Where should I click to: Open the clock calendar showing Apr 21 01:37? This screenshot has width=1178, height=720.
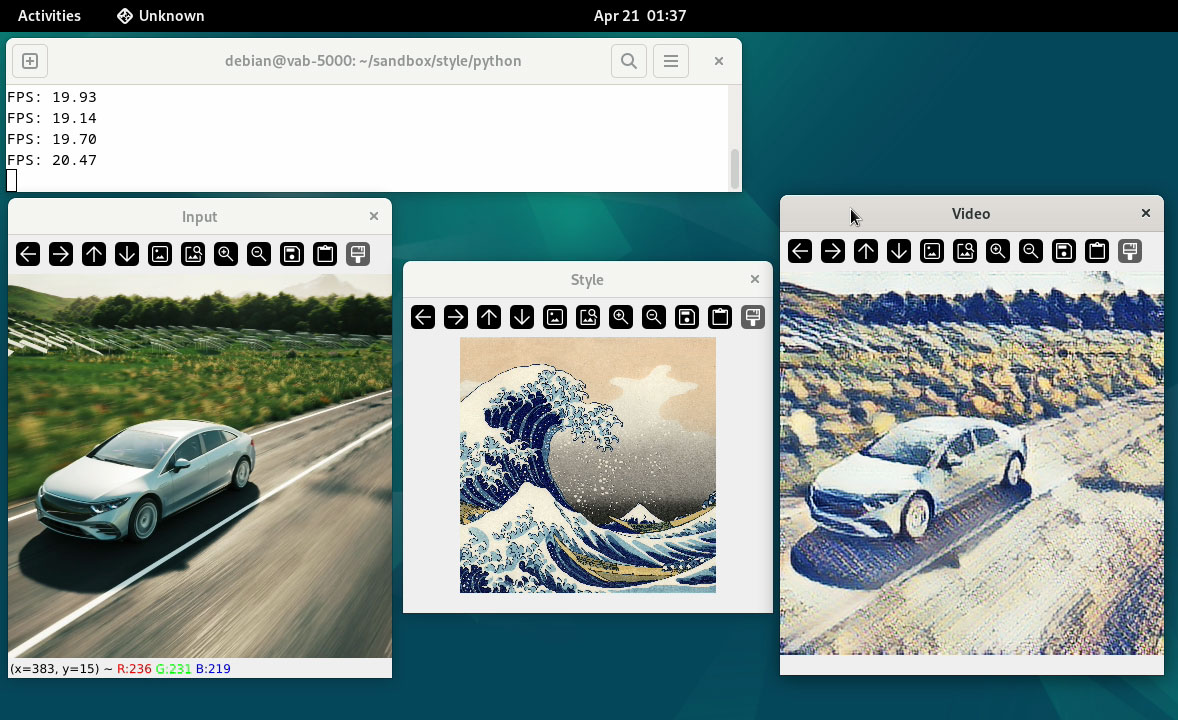tap(640, 16)
